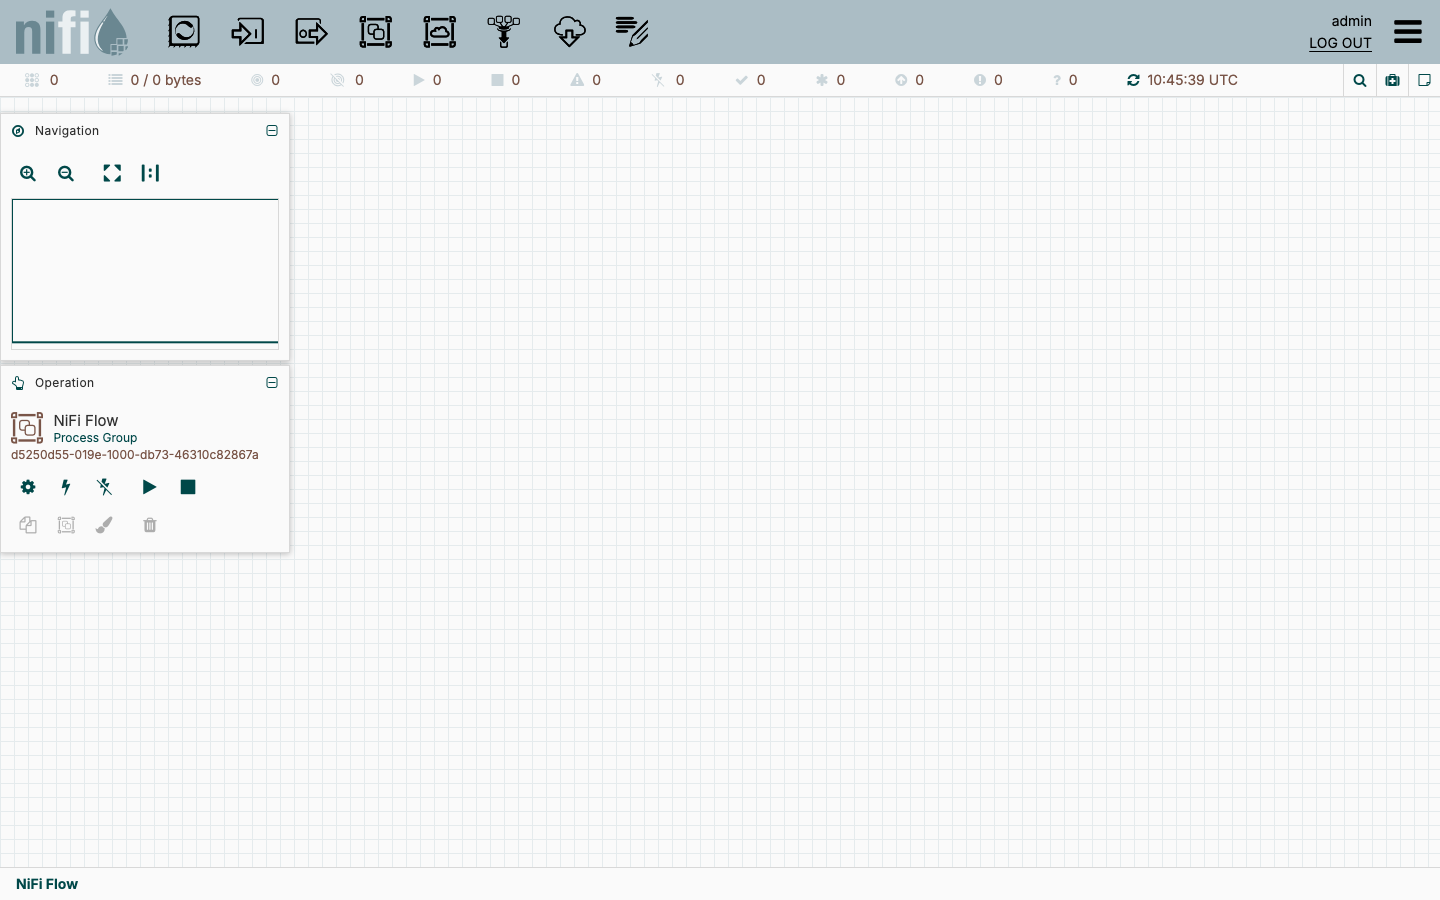Click the Navigation panel title
Image resolution: width=1440 pixels, height=900 pixels.
pyautogui.click(x=67, y=131)
